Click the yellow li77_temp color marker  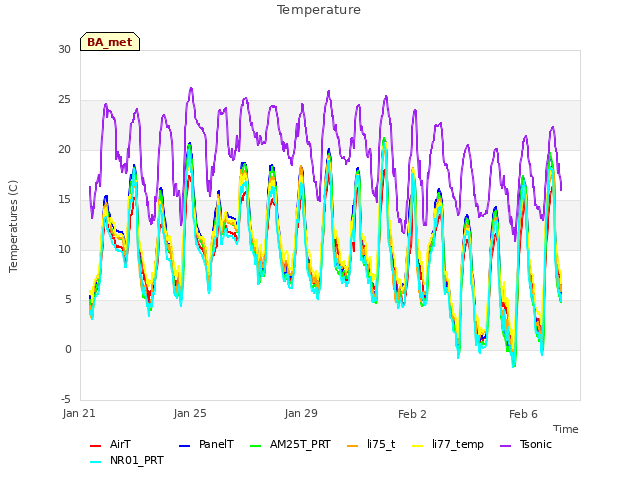pos(418,446)
